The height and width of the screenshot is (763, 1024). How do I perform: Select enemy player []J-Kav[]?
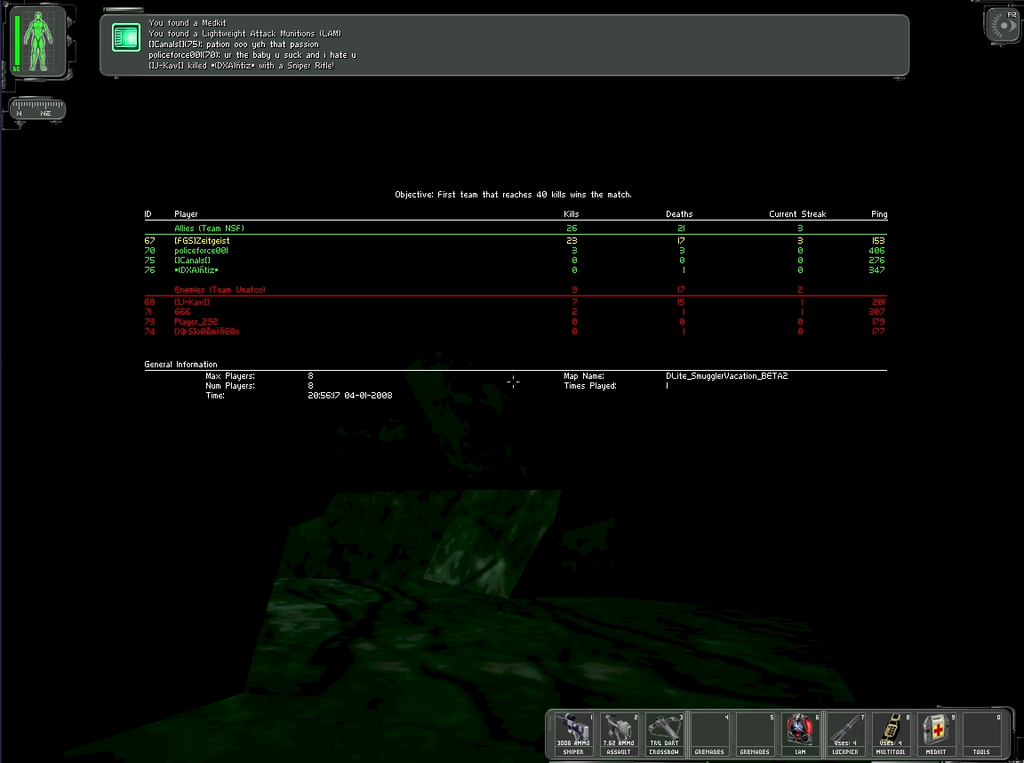pos(515,302)
